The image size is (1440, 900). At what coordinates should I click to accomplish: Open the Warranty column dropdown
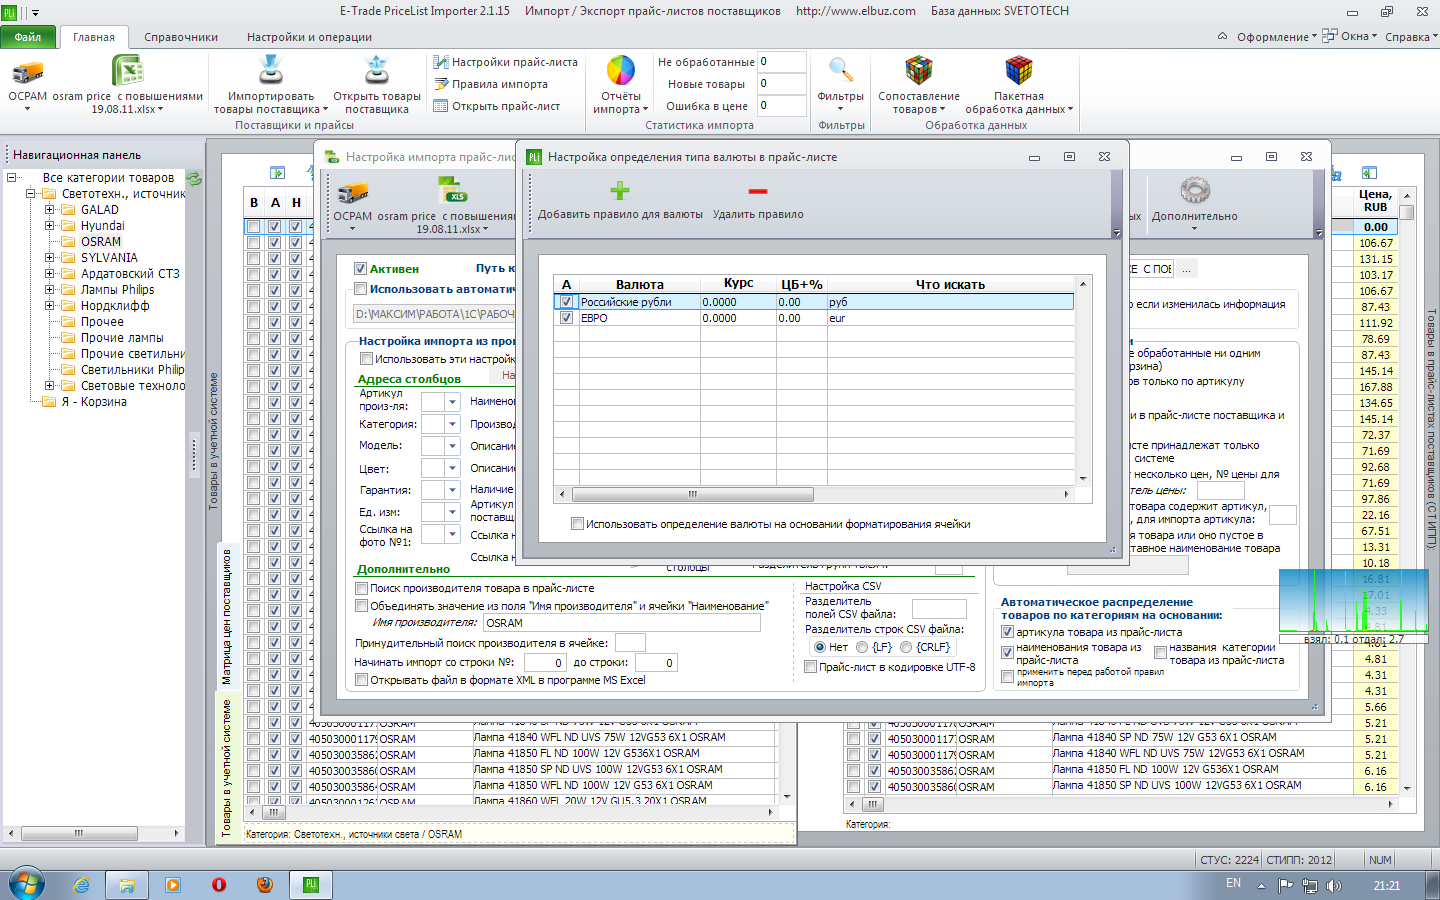[x=452, y=490]
